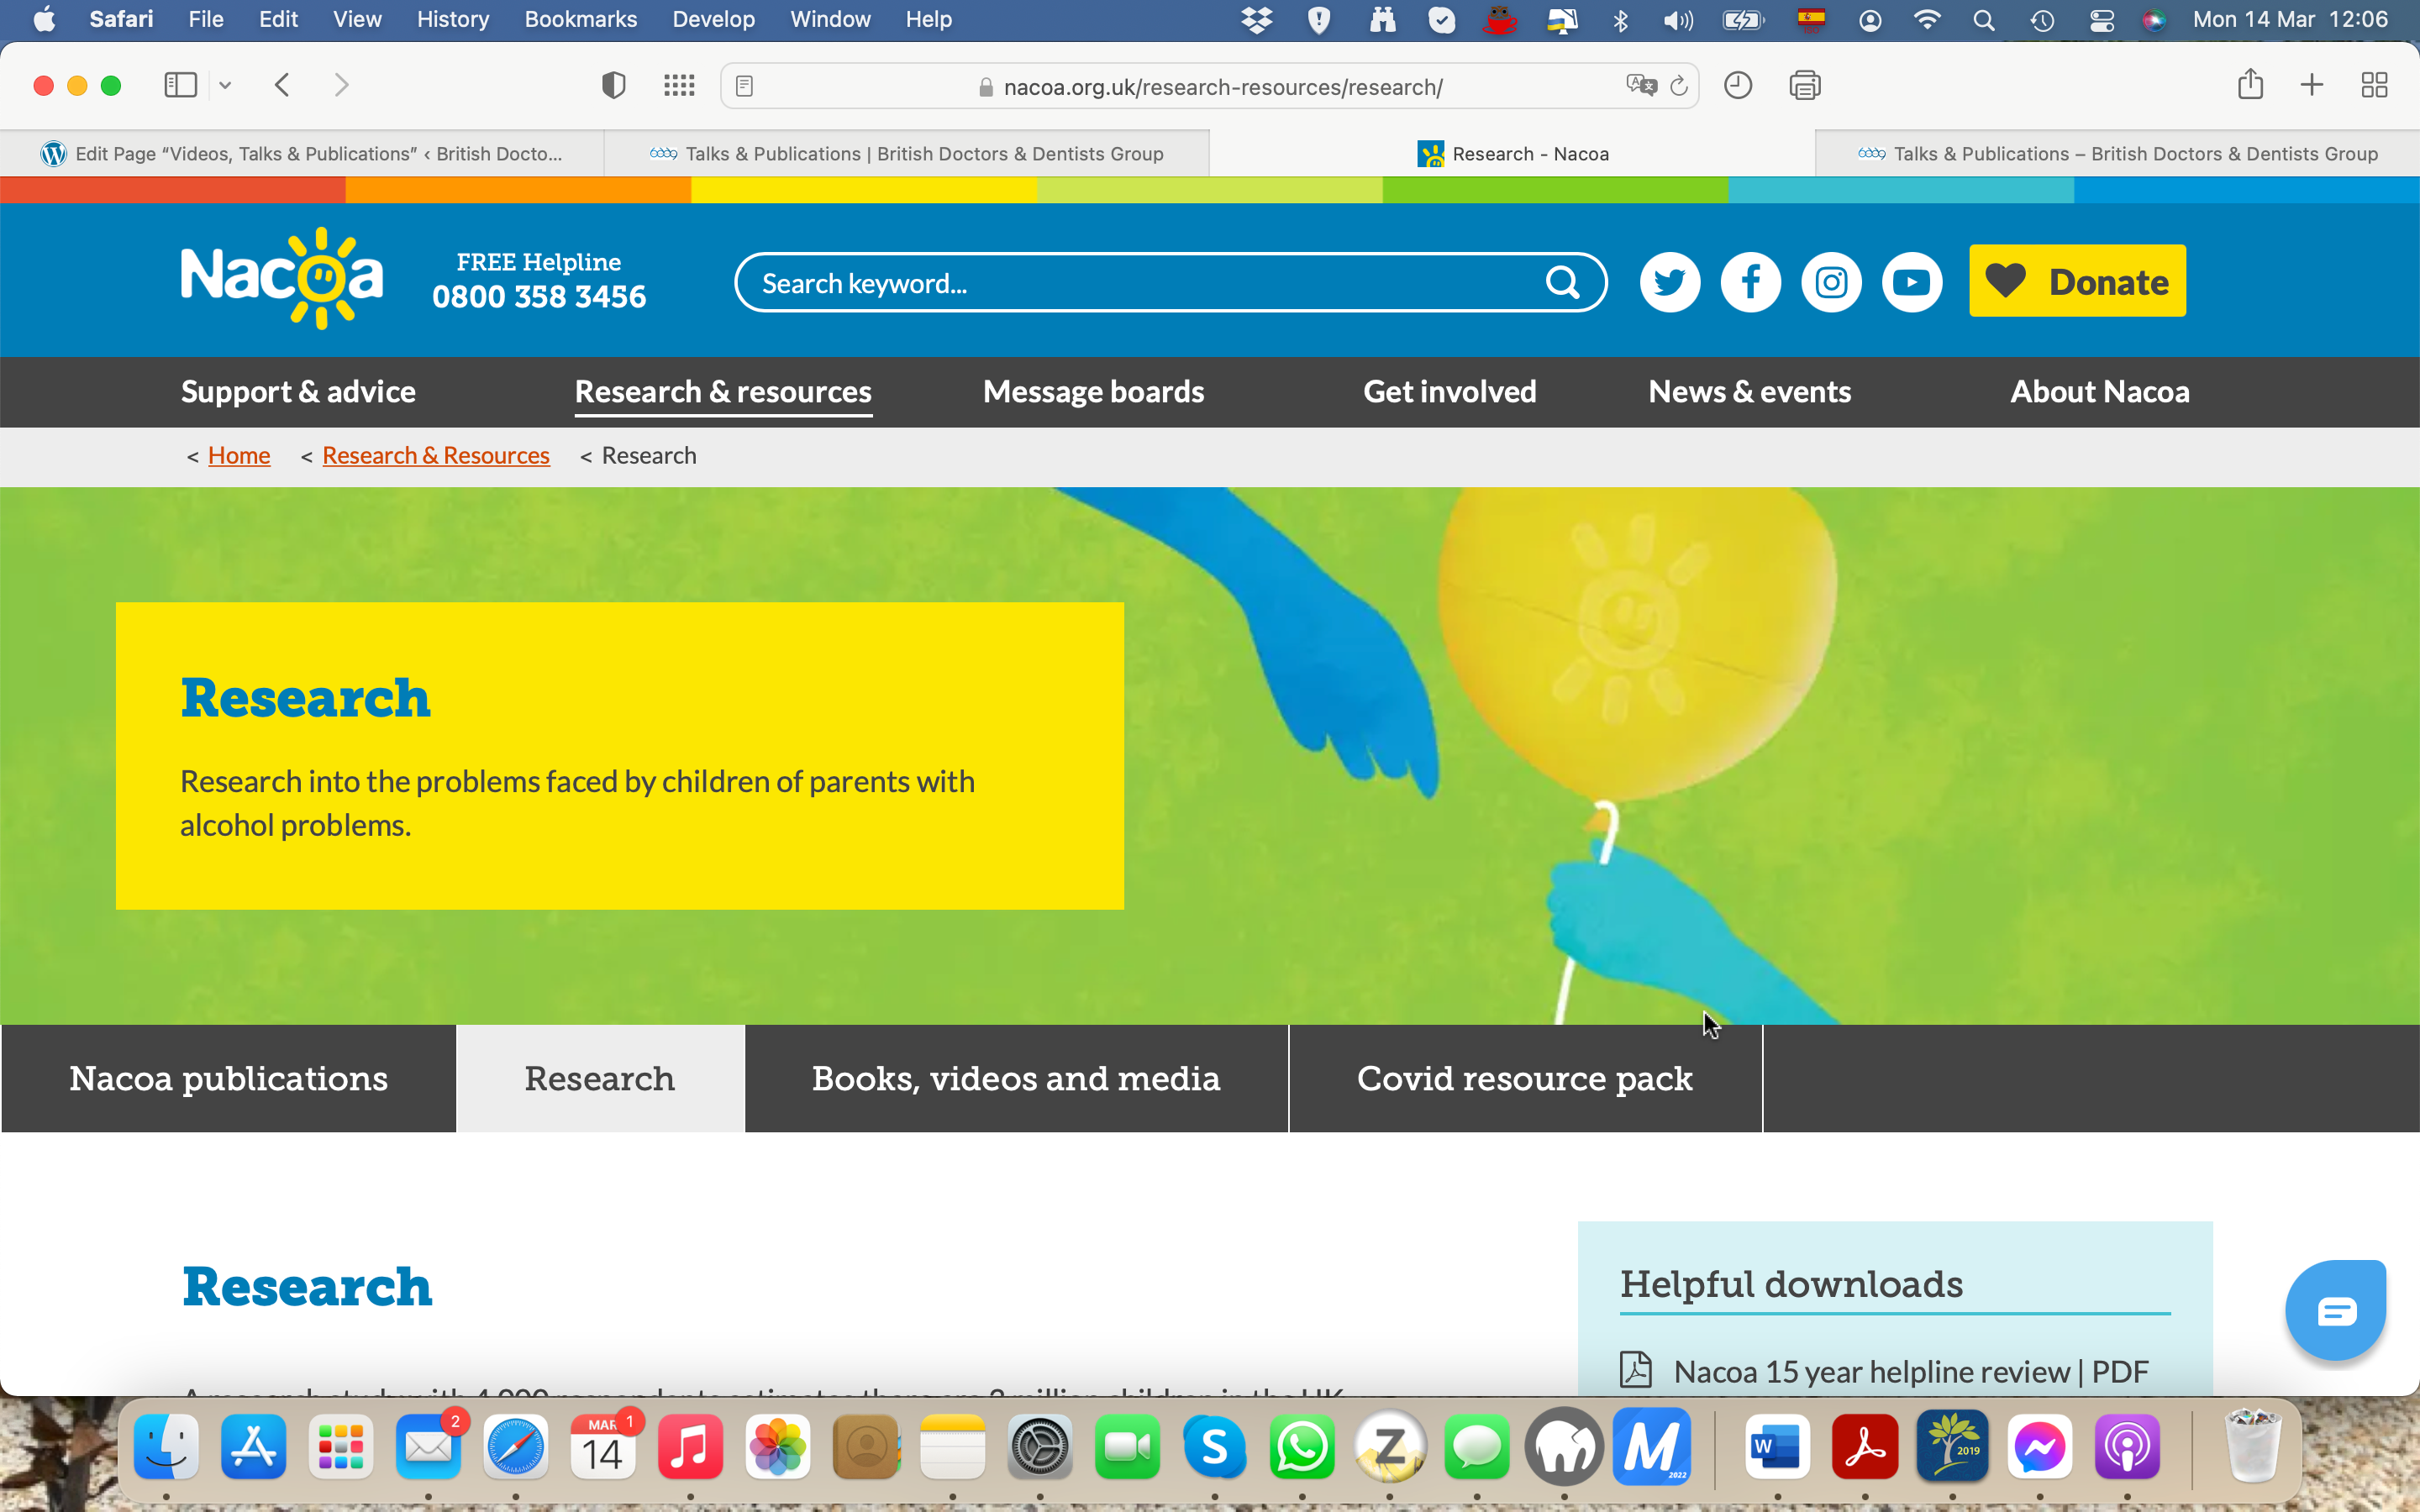Open battery status in menu bar

pos(1743,20)
